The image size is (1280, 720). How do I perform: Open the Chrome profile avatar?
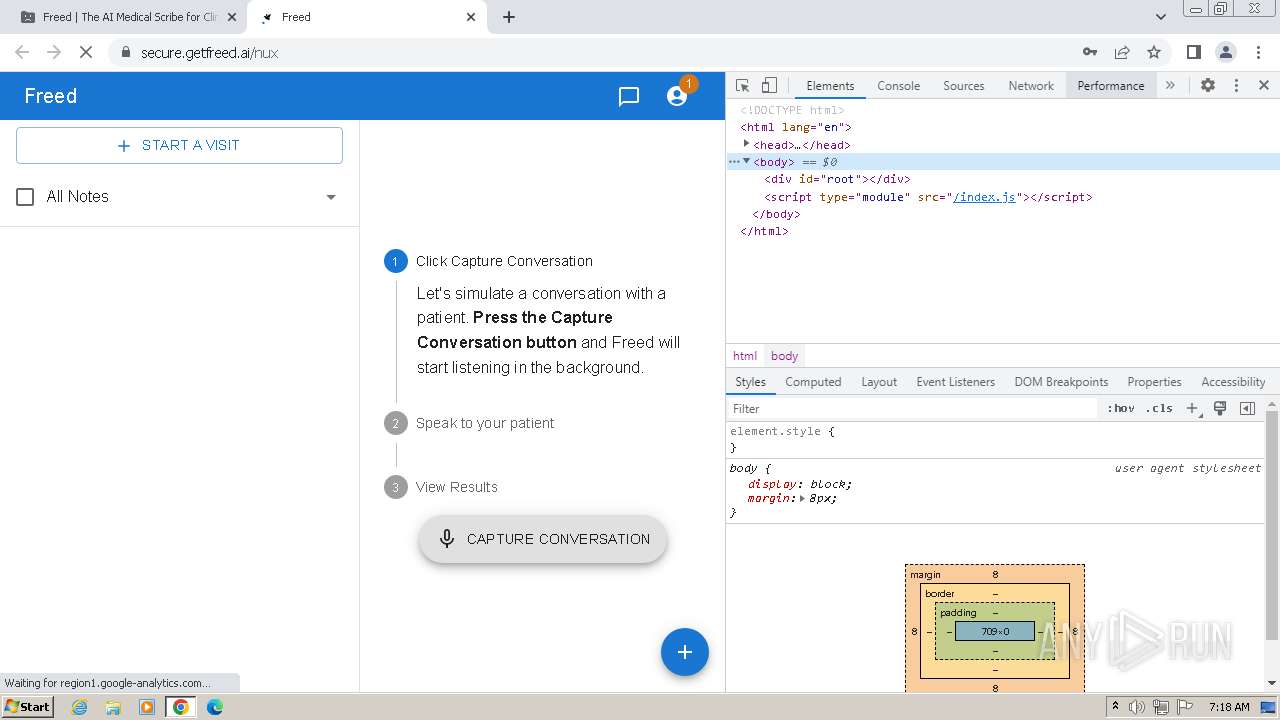pos(1226,52)
